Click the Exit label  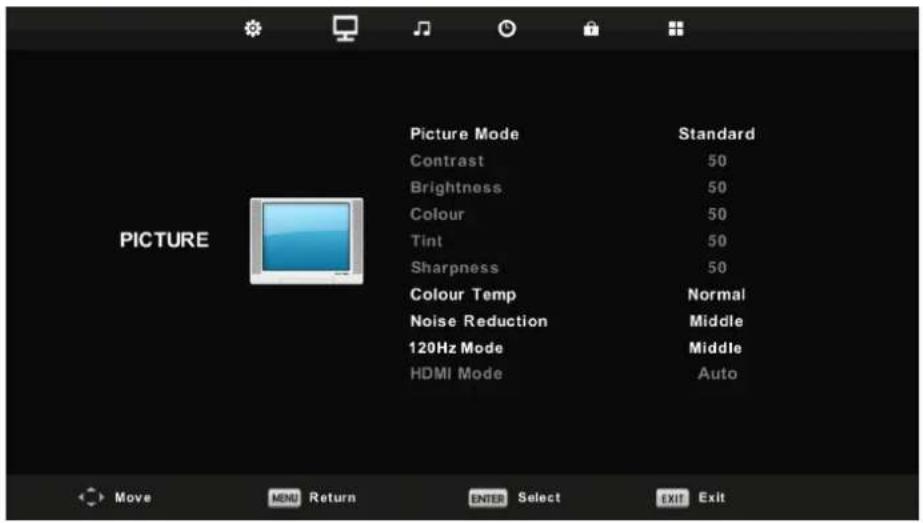pyautogui.click(x=712, y=498)
